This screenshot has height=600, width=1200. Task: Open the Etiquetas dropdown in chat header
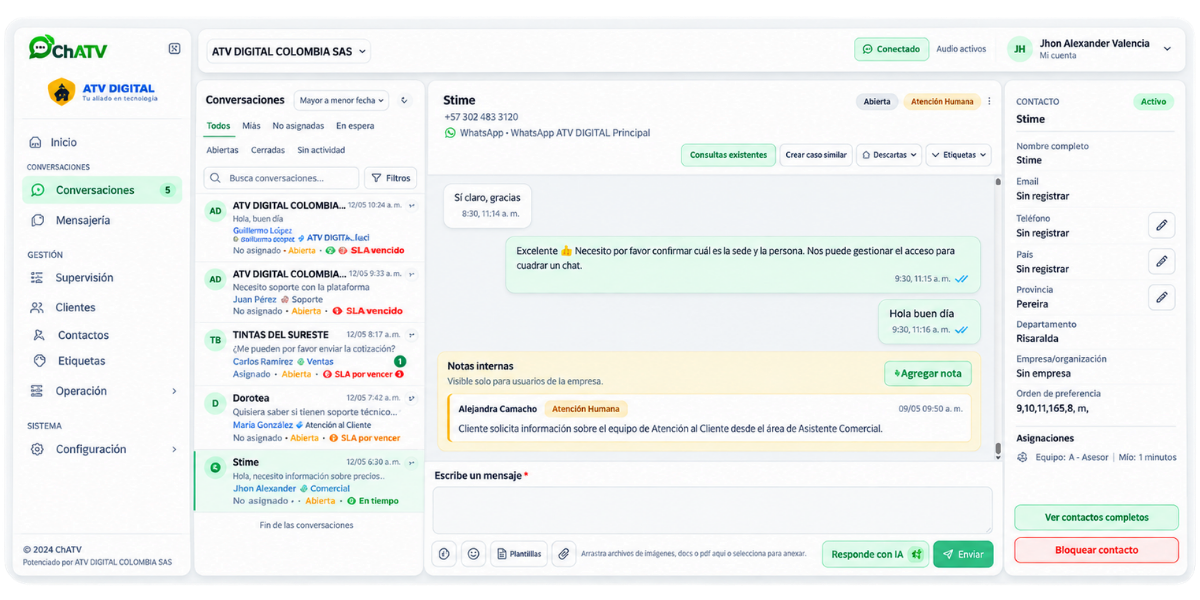pyautogui.click(x=958, y=155)
